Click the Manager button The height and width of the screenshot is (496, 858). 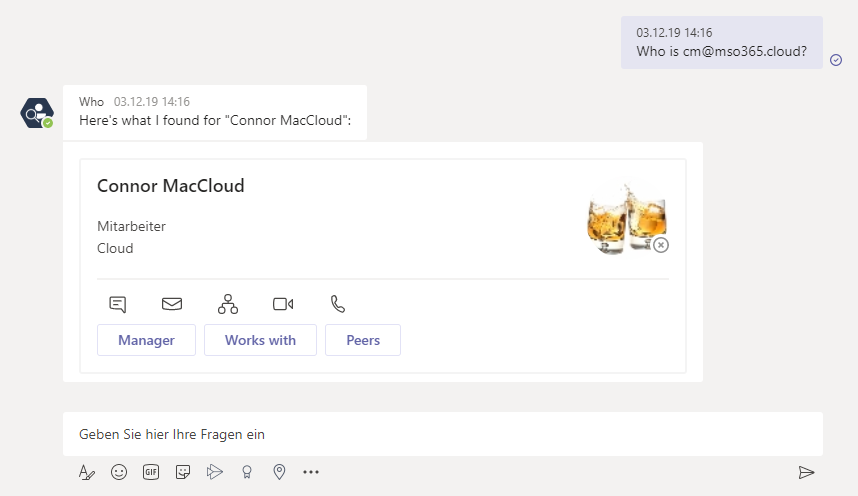(147, 340)
